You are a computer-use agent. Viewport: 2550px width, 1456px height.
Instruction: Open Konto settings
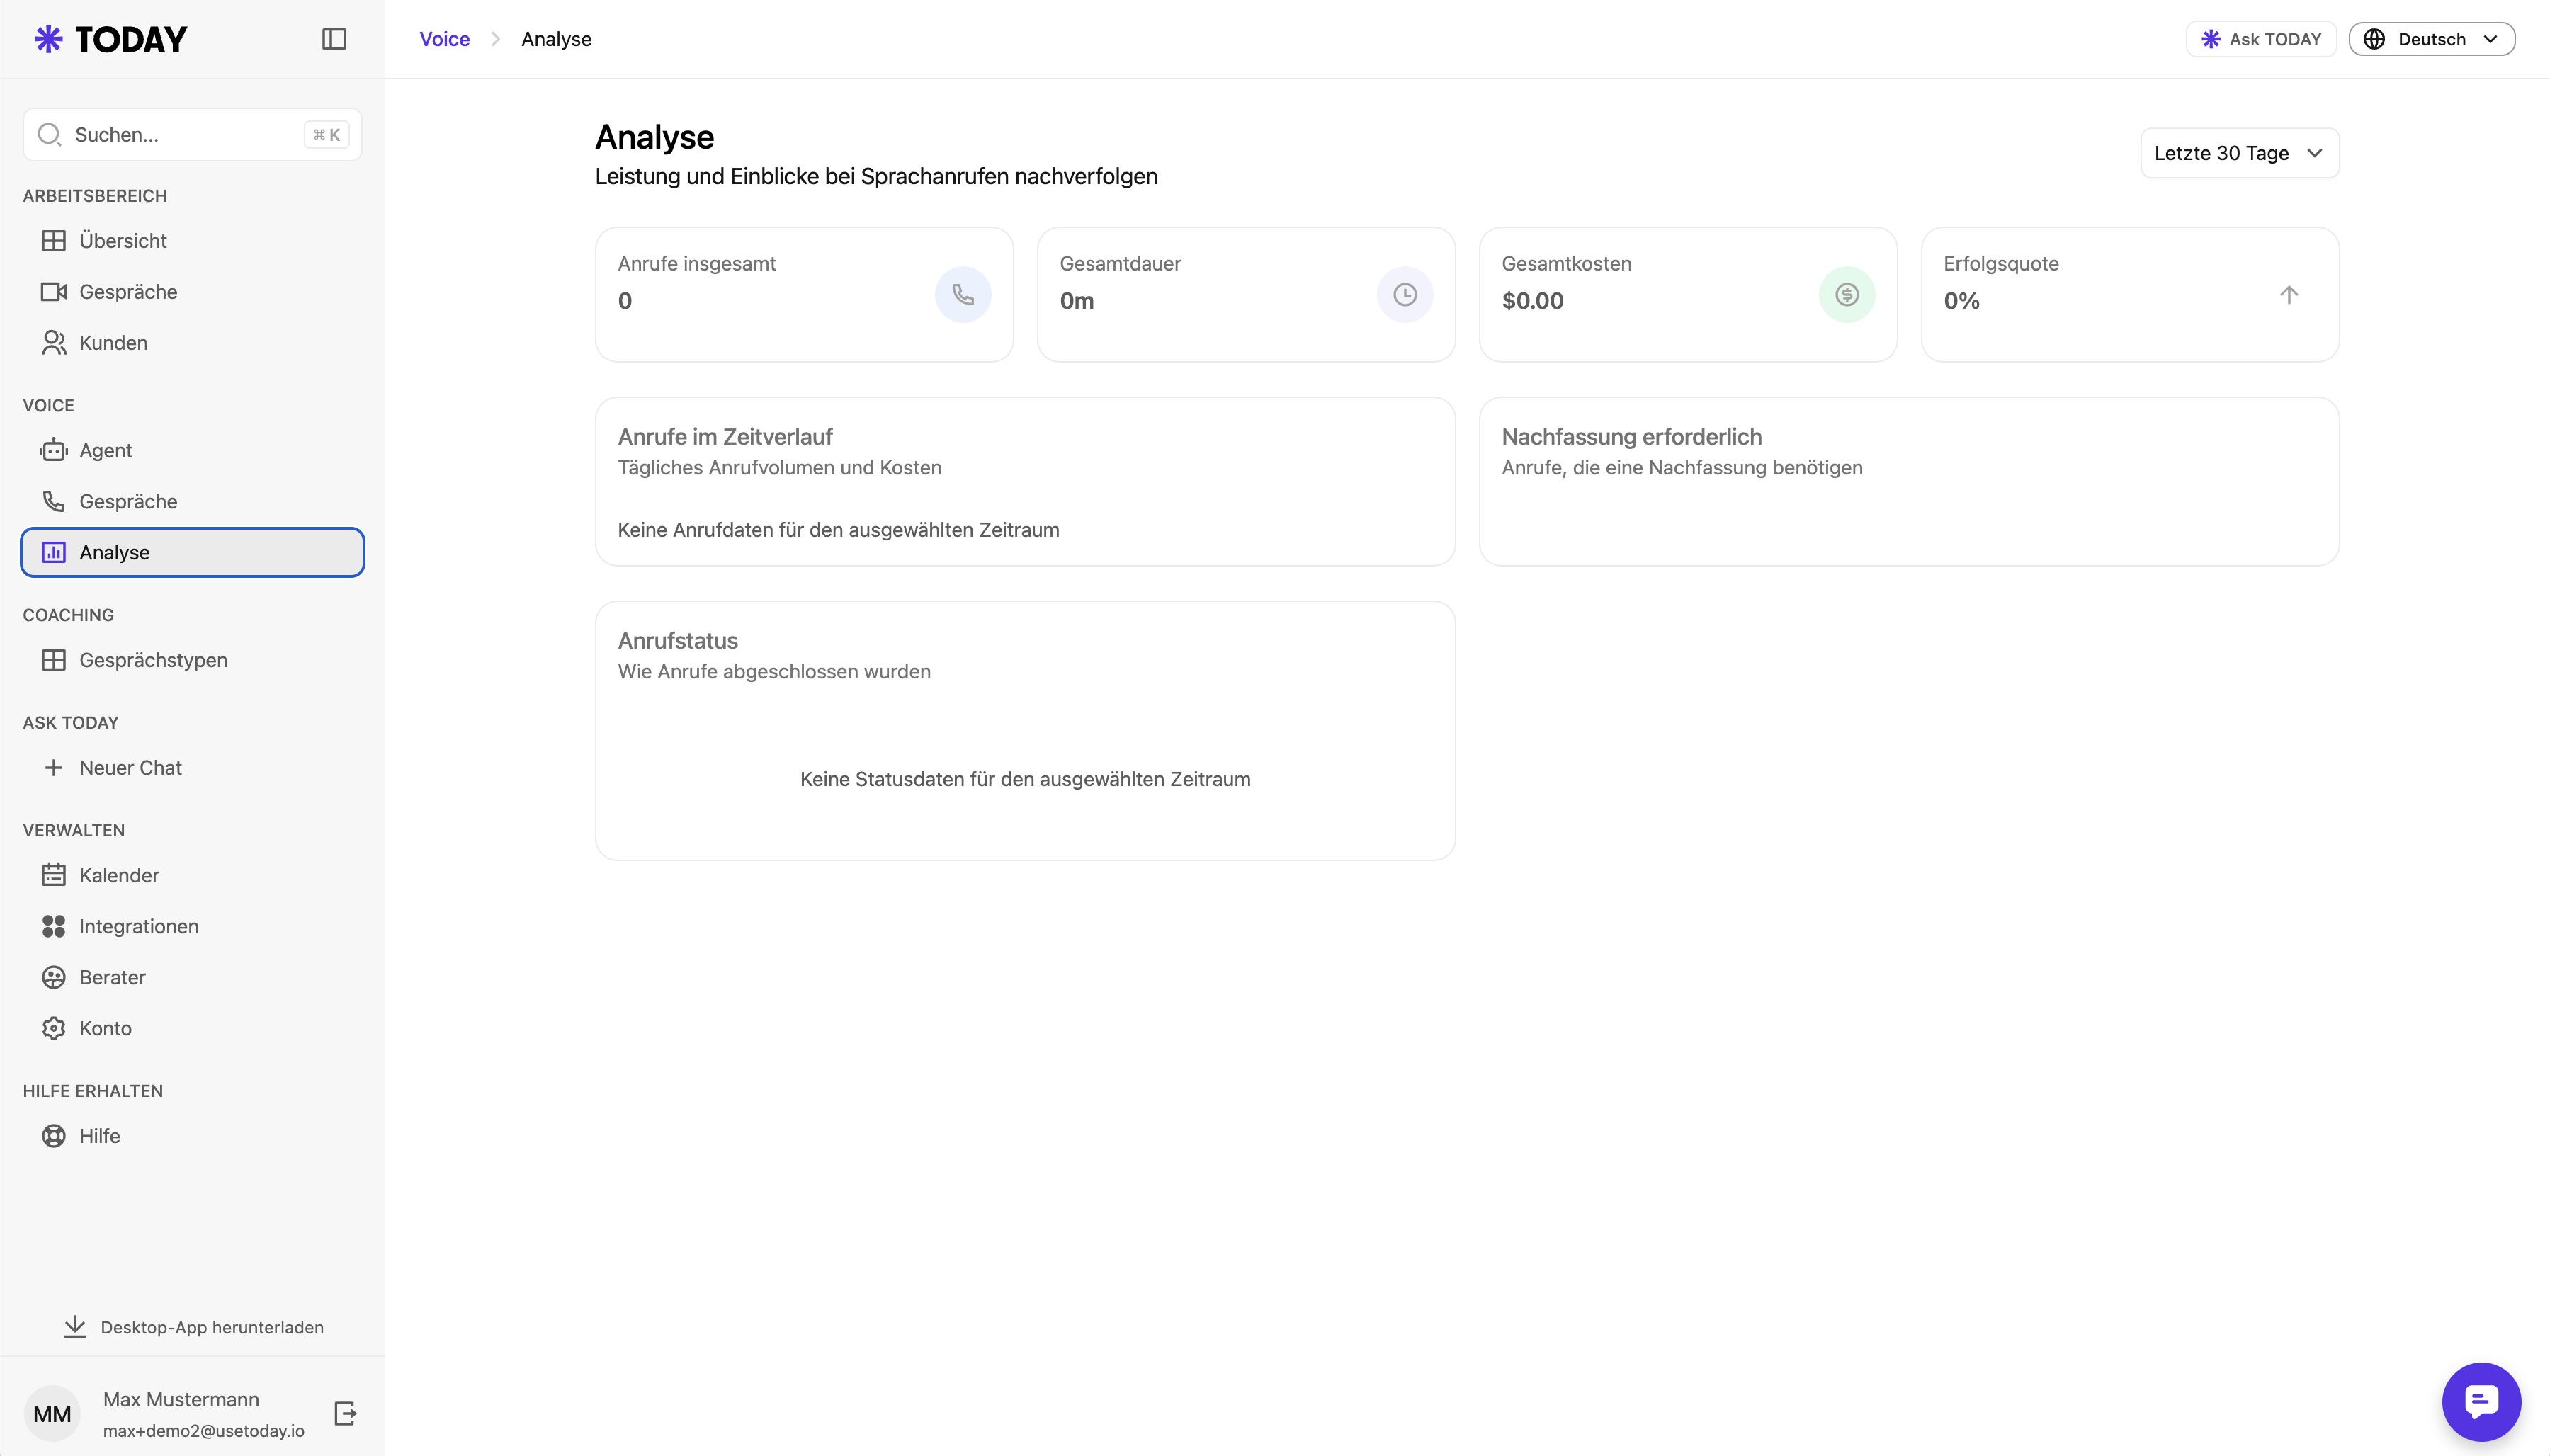click(x=192, y=1028)
